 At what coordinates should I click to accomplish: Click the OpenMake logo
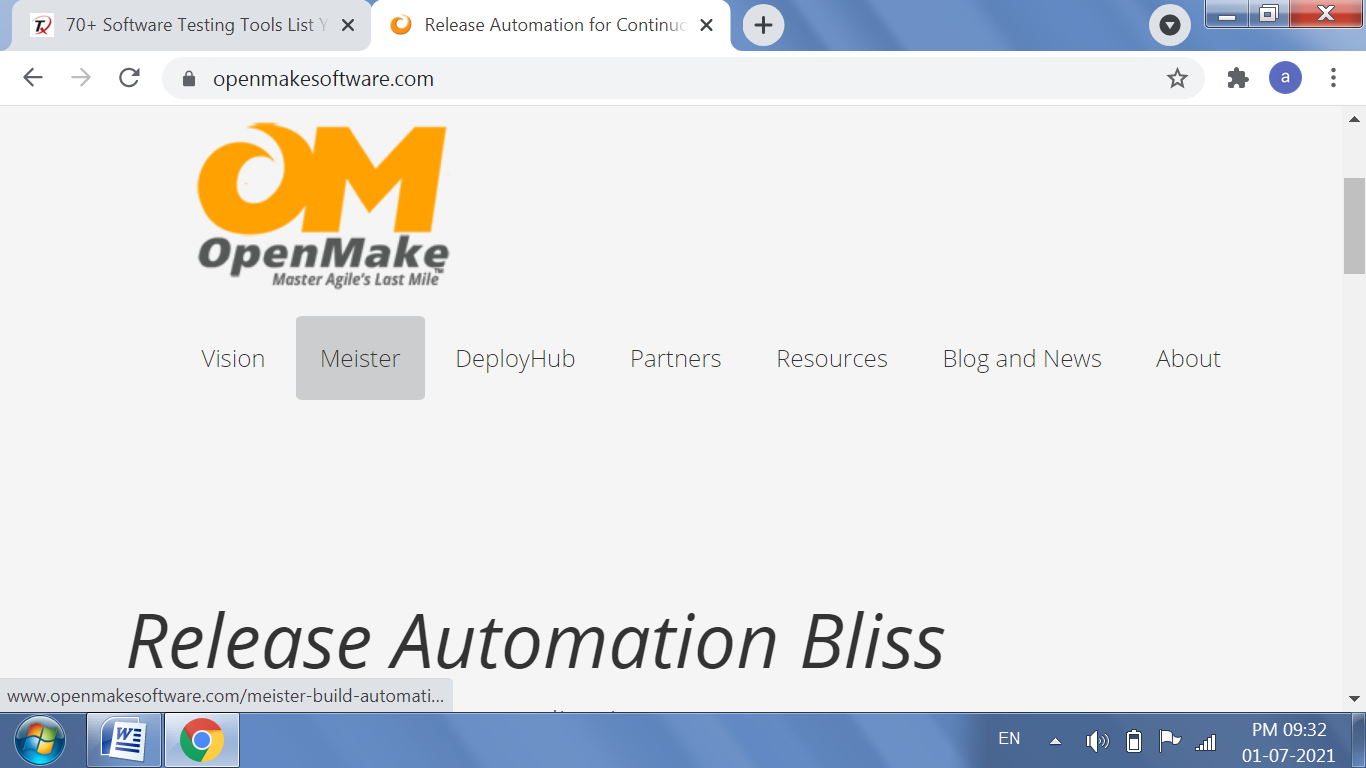[322, 205]
